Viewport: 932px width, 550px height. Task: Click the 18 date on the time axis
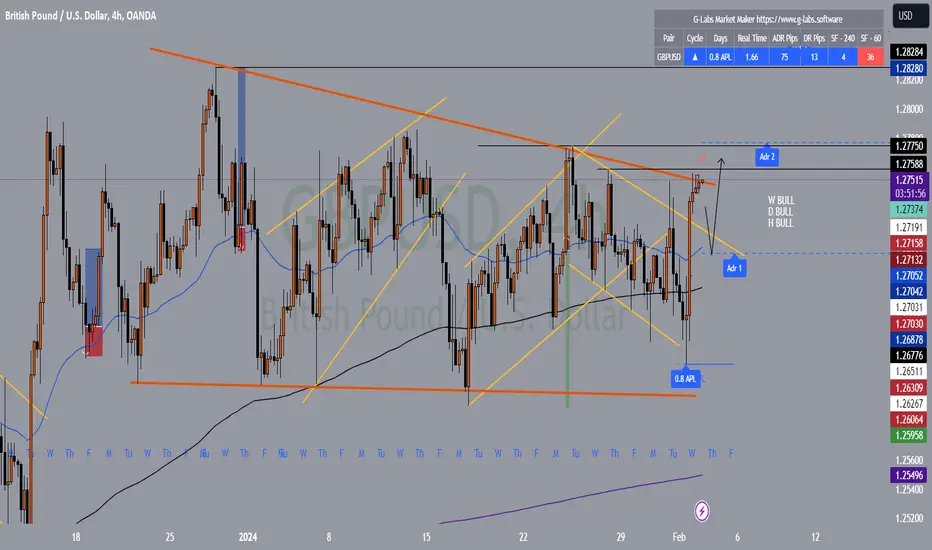(x=75, y=537)
